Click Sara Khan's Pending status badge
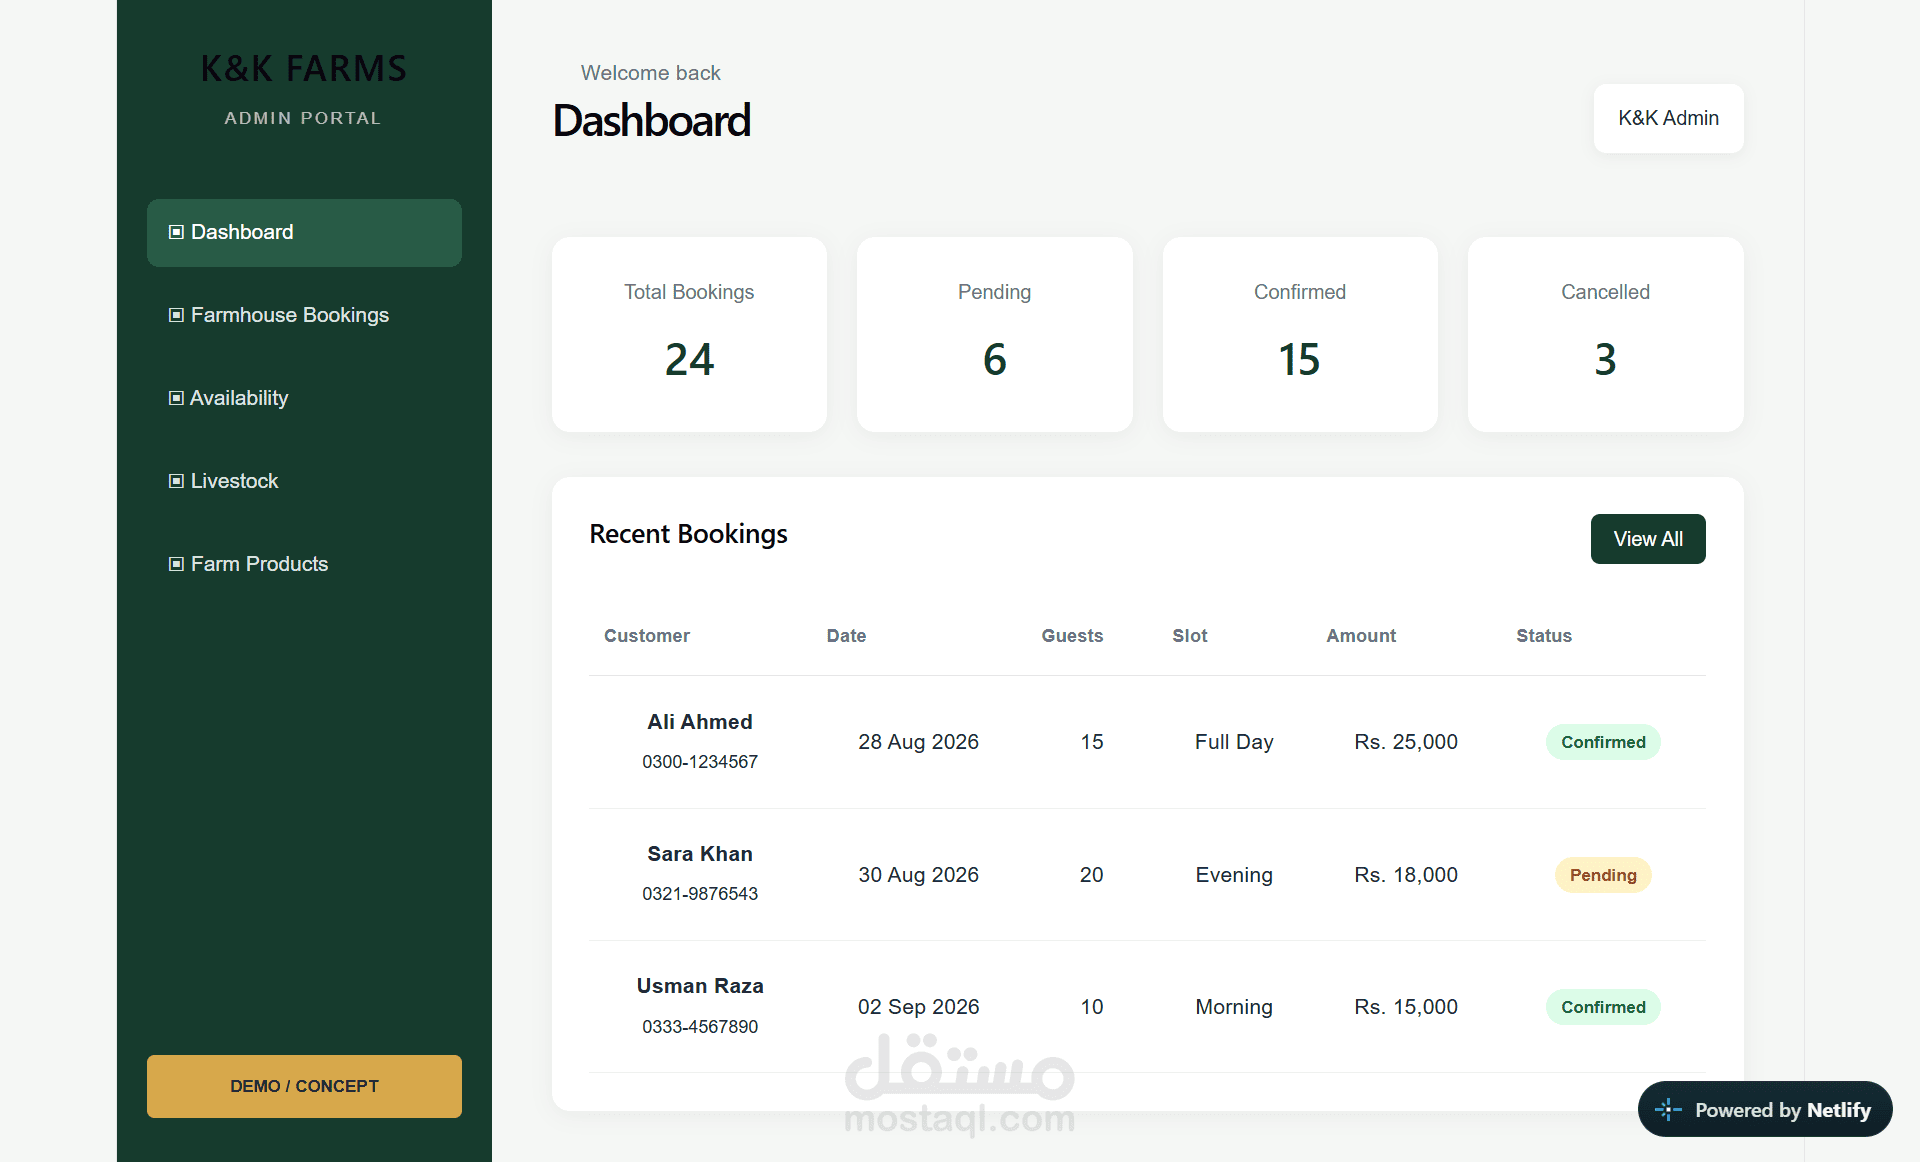 [1603, 875]
